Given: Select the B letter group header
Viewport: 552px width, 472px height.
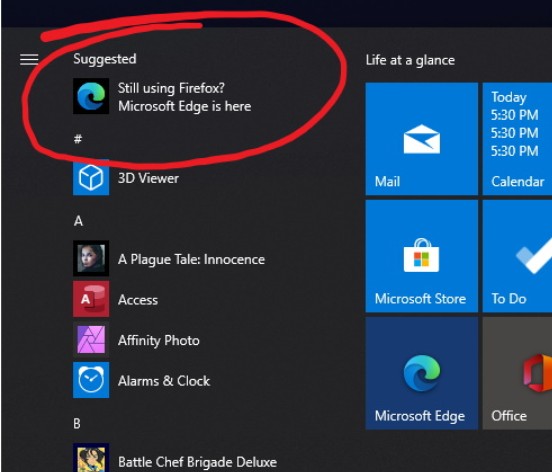Looking at the screenshot, I should click(x=77, y=423).
